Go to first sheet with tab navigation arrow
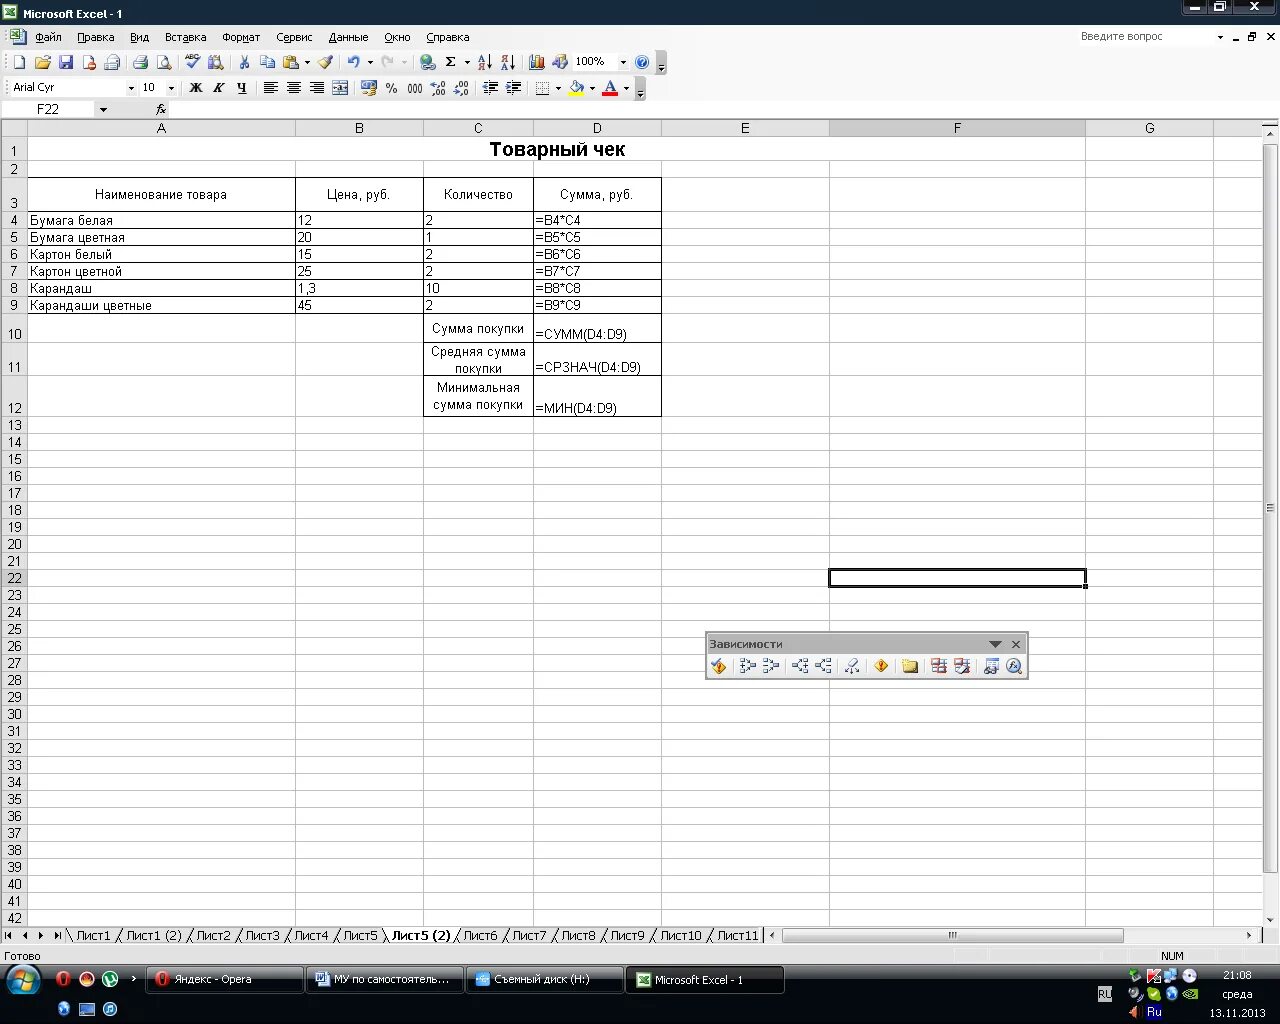Image resolution: width=1280 pixels, height=1024 pixels. 9,936
